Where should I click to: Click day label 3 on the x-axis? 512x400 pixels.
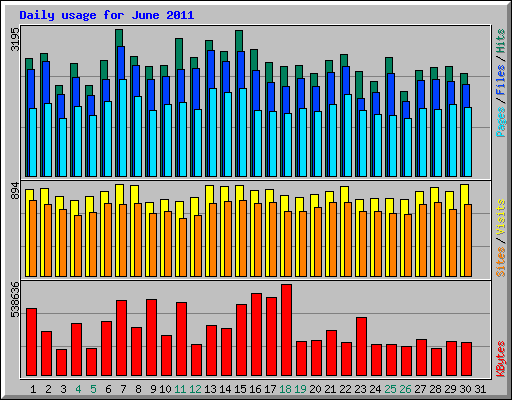point(63,389)
